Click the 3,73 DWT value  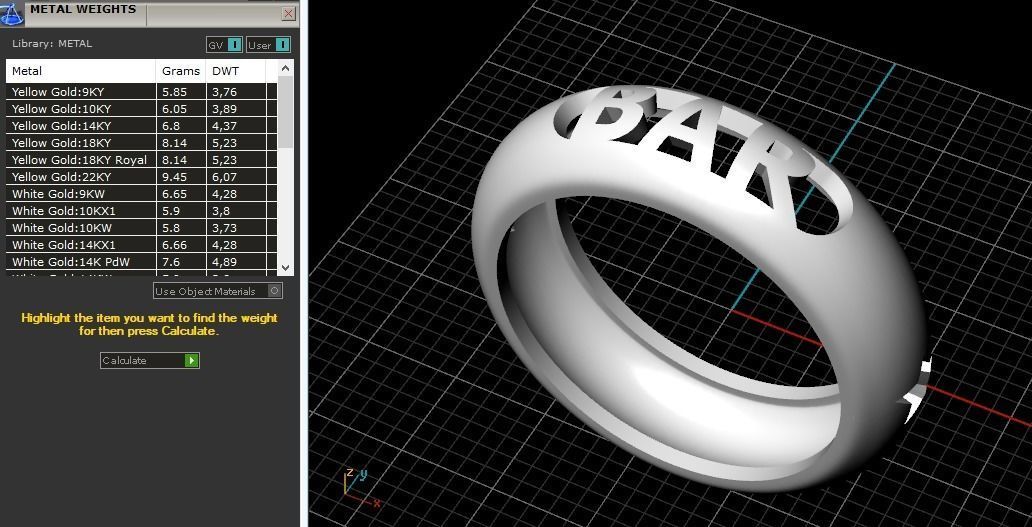click(x=224, y=228)
